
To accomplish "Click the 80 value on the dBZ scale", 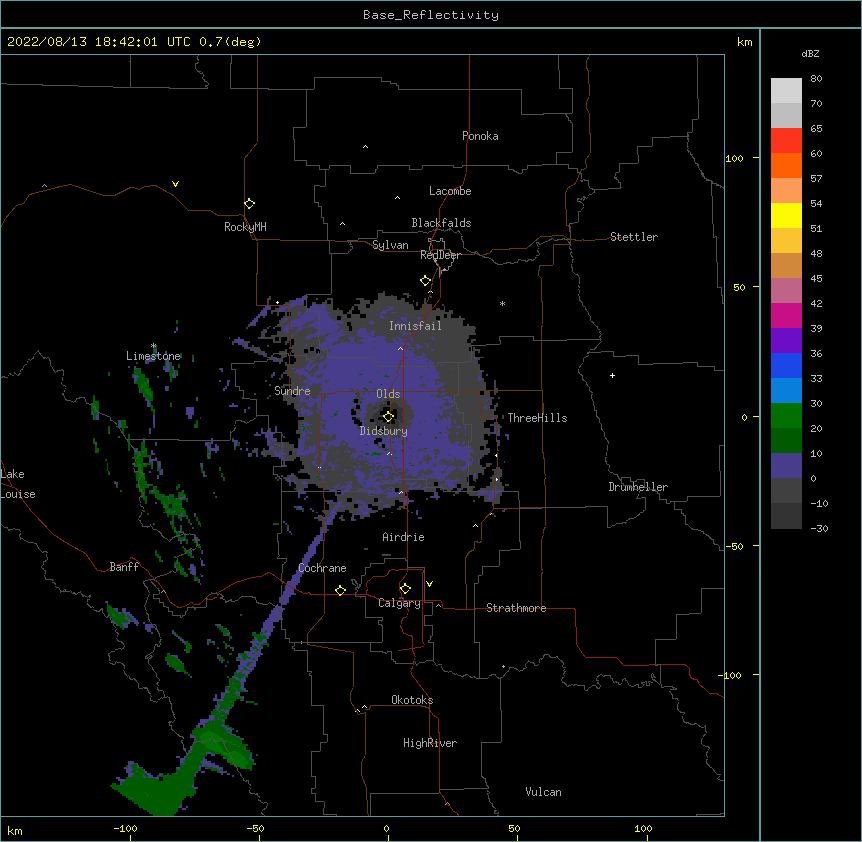I will [816, 79].
